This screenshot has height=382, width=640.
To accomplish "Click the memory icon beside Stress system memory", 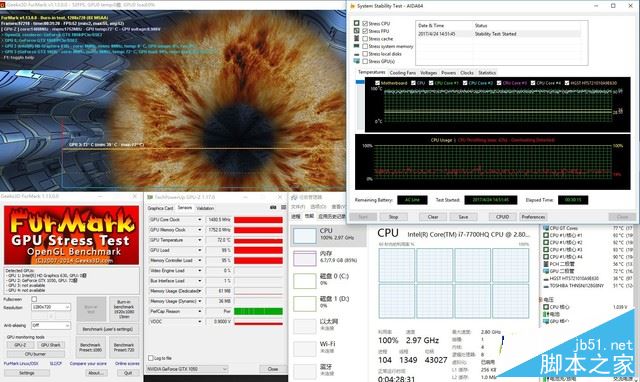I will click(x=357, y=46).
